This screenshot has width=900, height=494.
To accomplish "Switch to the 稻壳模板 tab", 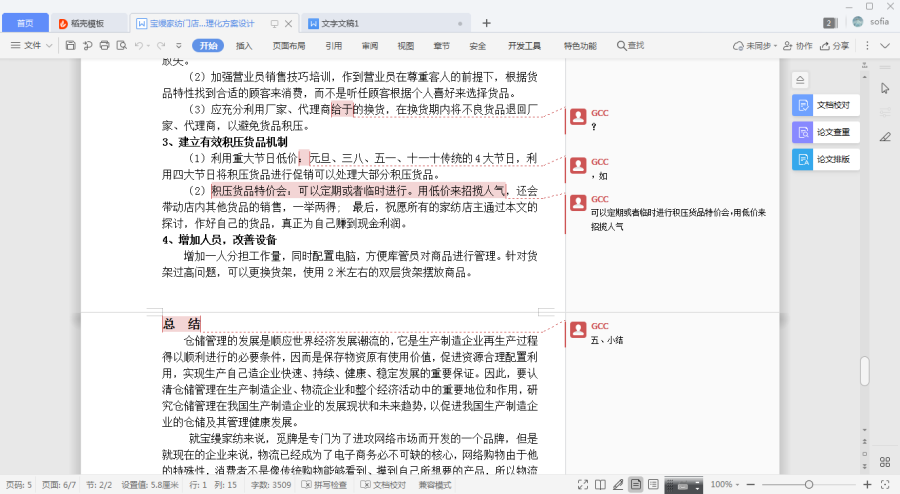I will [88, 23].
